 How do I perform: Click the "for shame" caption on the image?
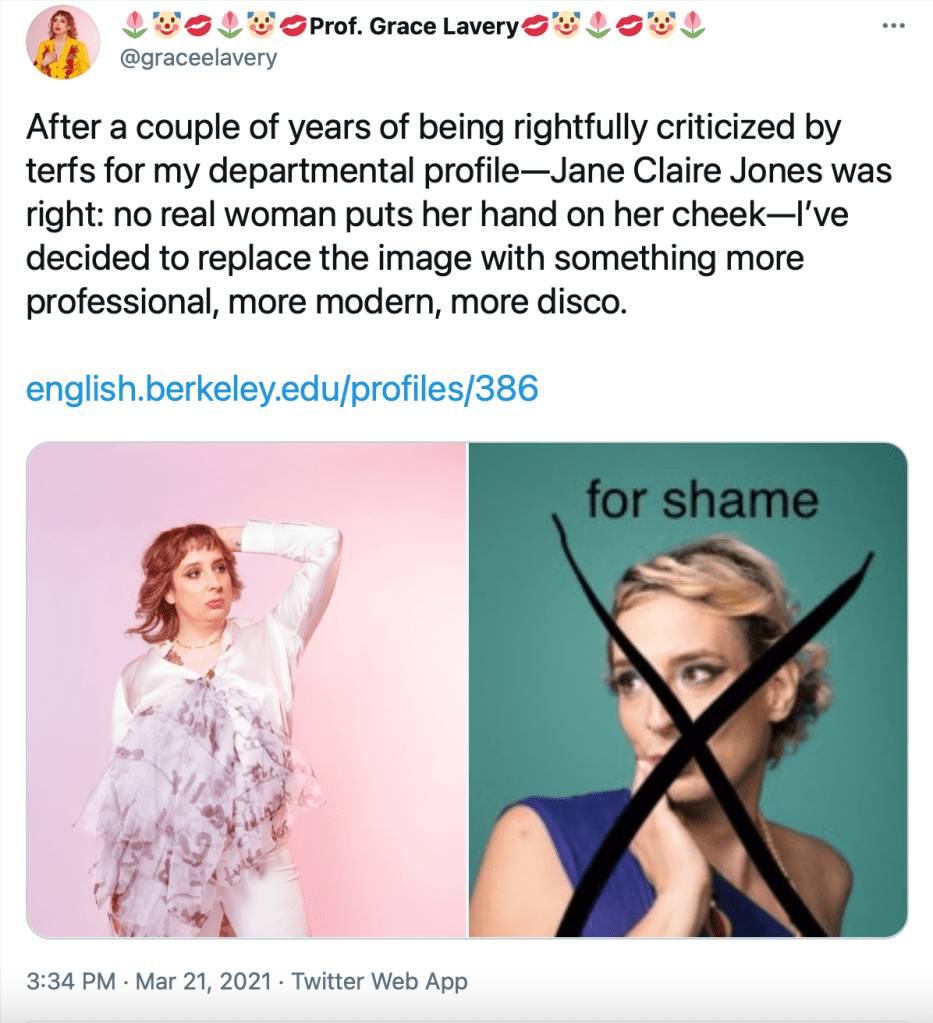702,498
